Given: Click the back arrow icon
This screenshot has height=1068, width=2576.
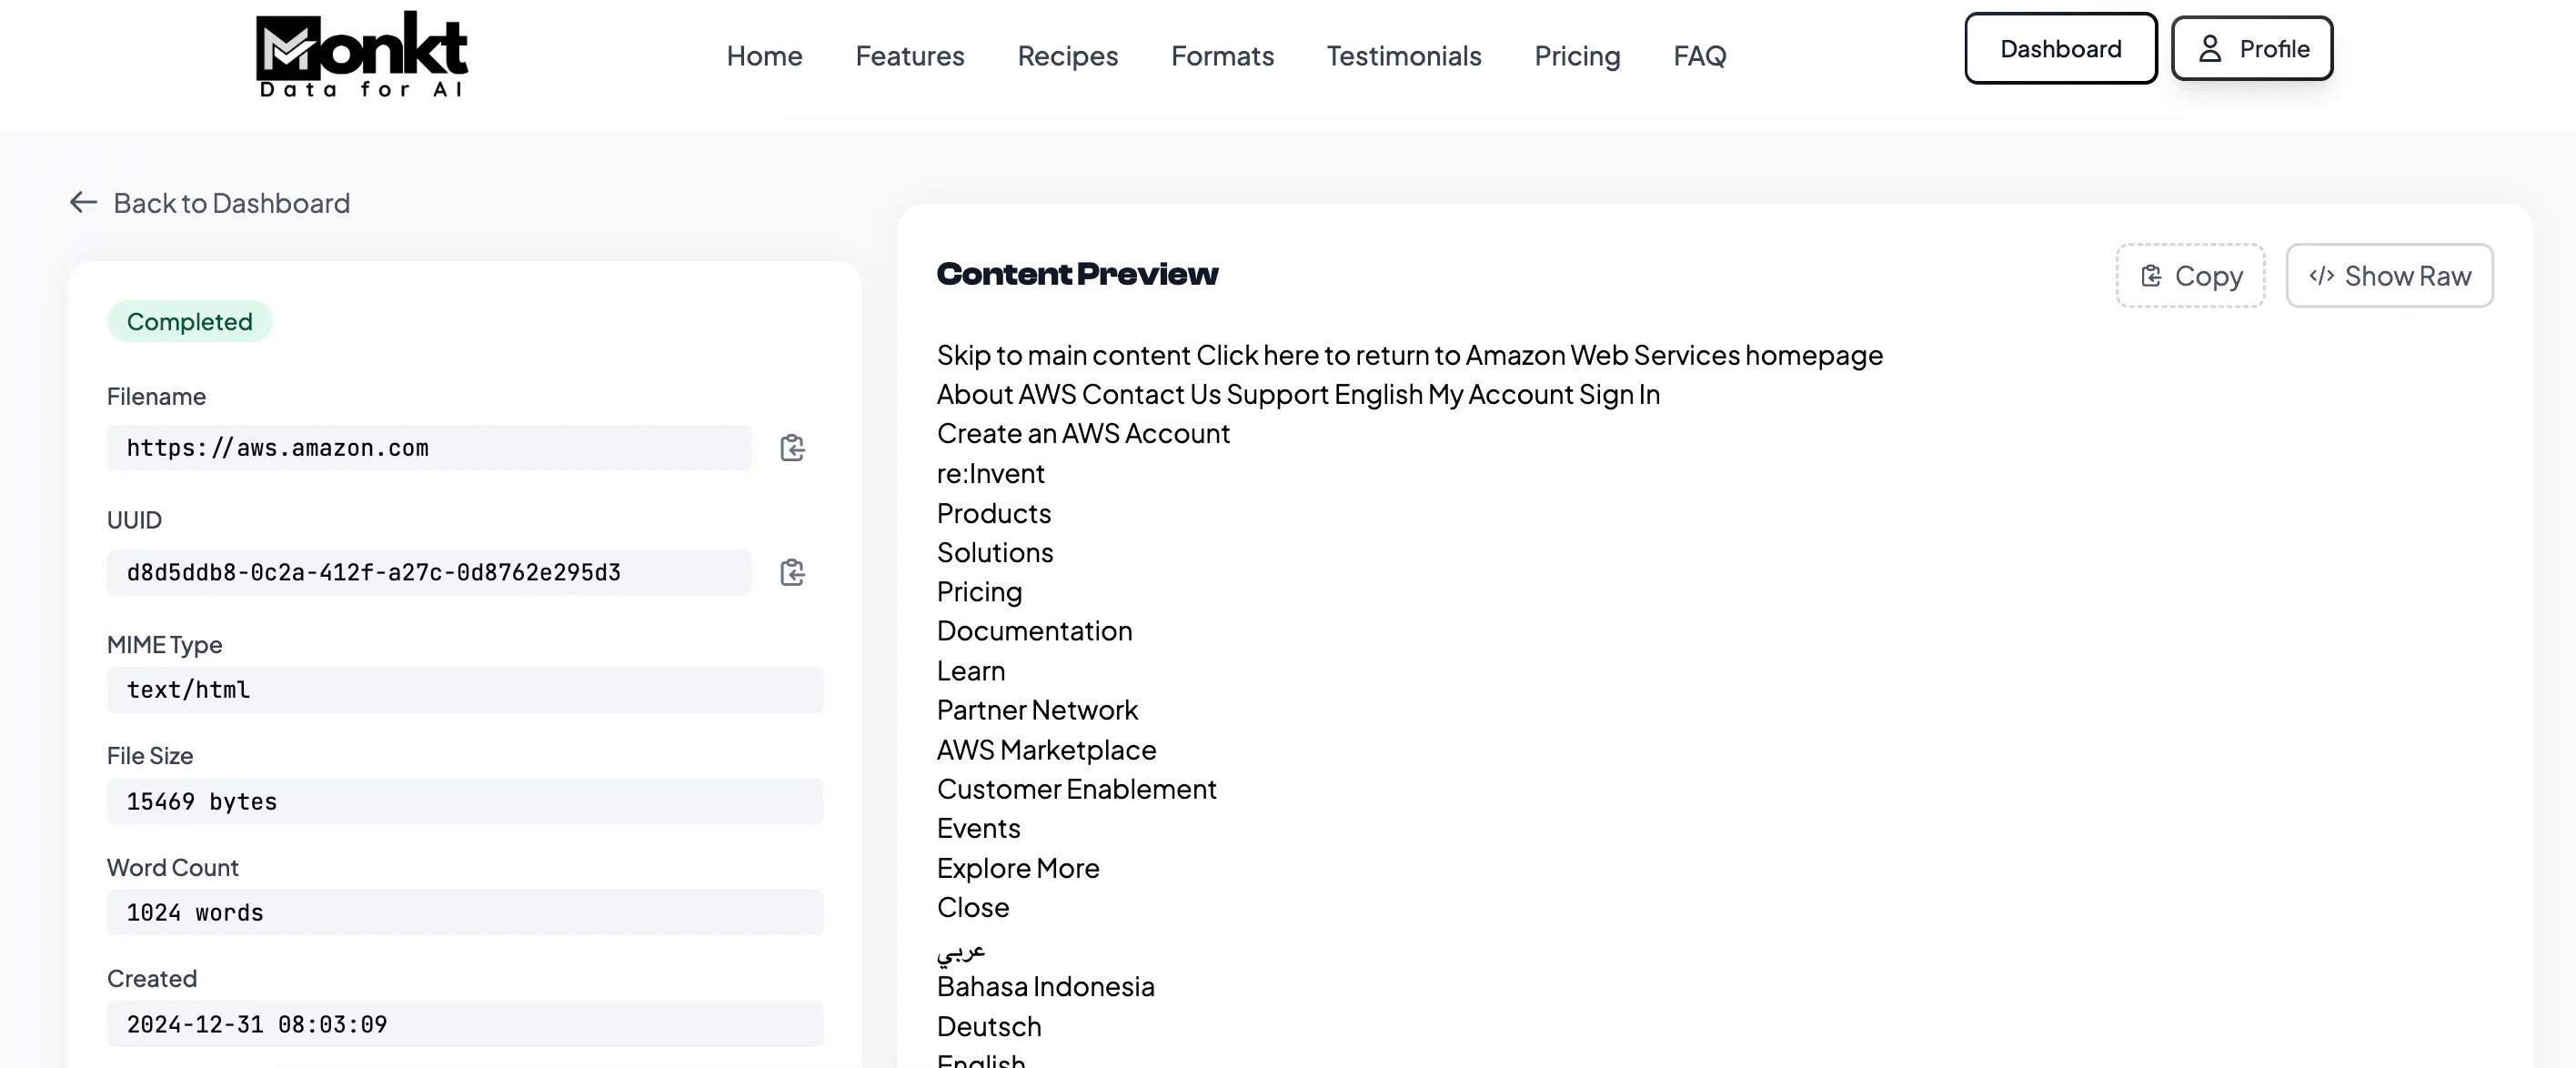Looking at the screenshot, I should click(x=83, y=203).
